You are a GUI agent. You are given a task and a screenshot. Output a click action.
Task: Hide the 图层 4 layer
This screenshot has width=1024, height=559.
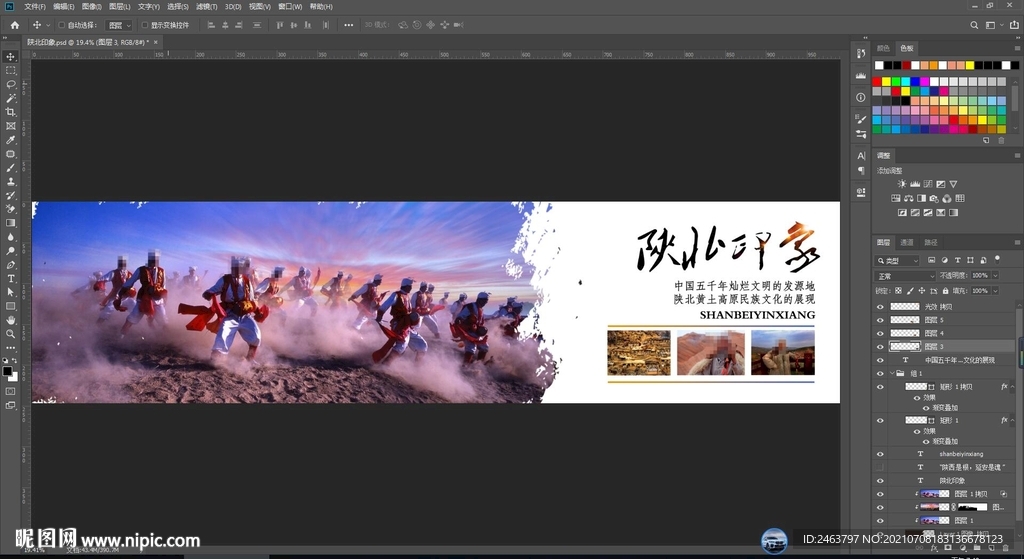pyautogui.click(x=880, y=333)
